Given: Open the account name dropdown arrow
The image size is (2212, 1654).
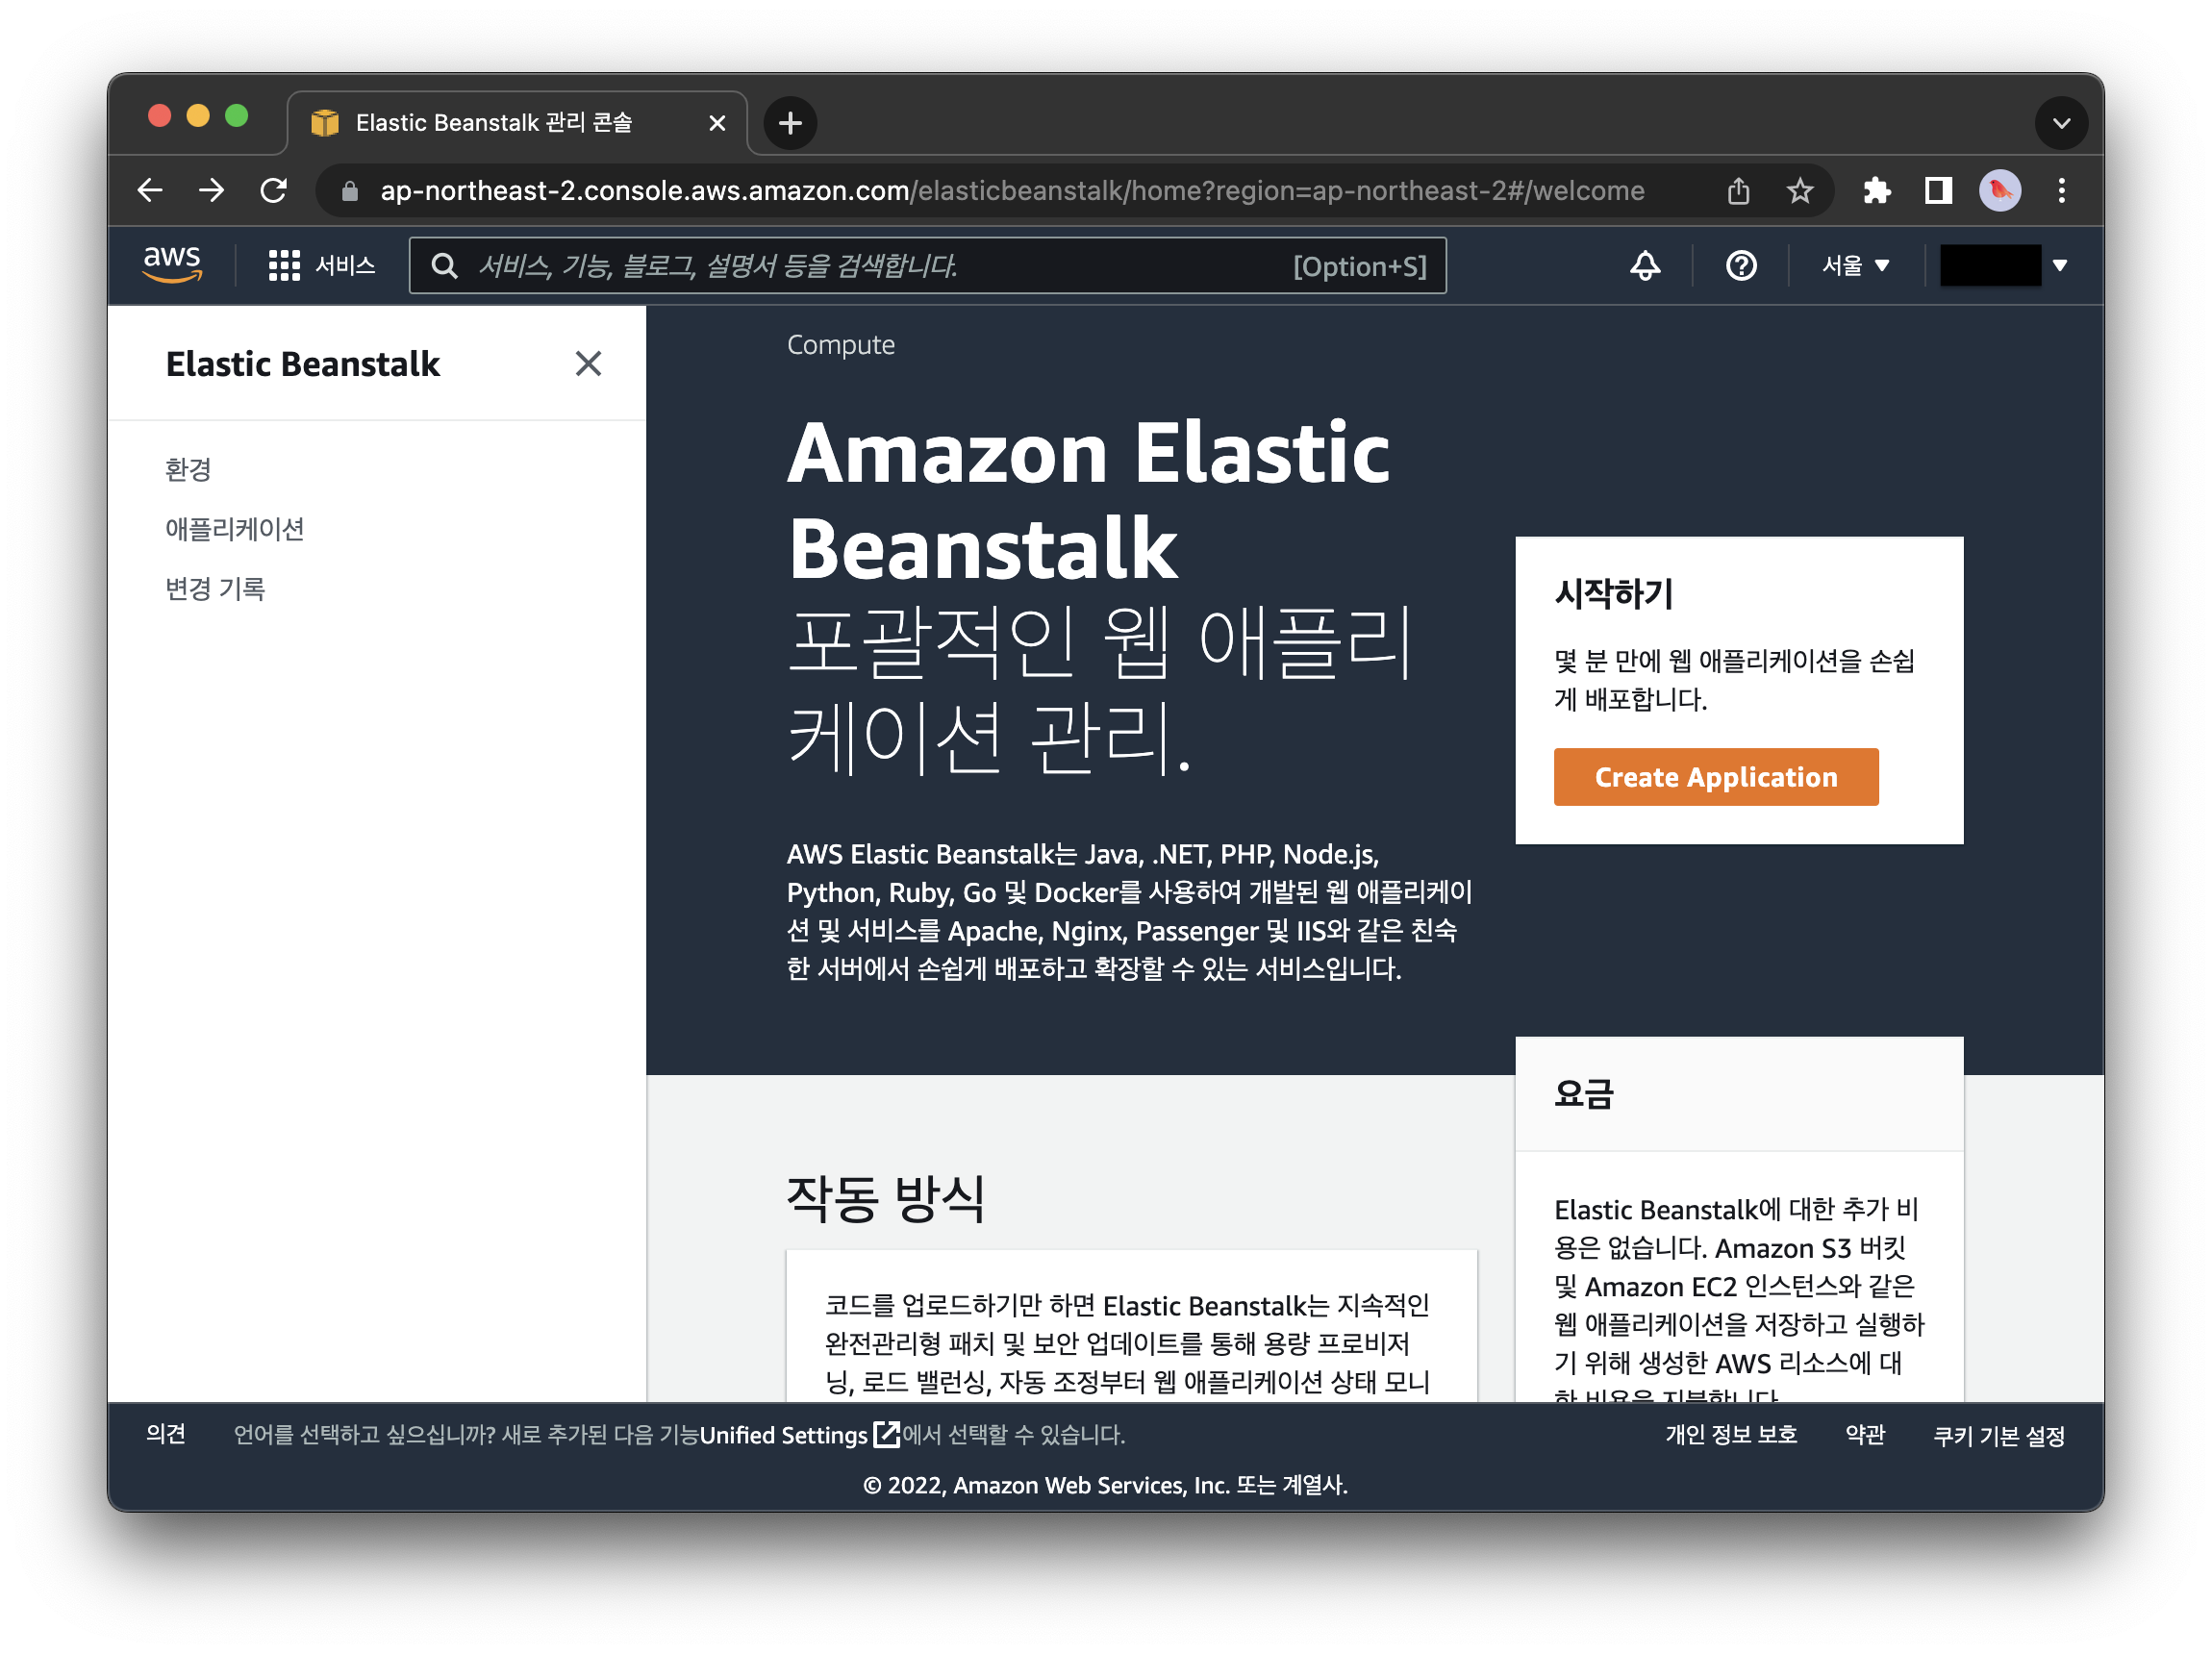Looking at the screenshot, I should click(2060, 265).
